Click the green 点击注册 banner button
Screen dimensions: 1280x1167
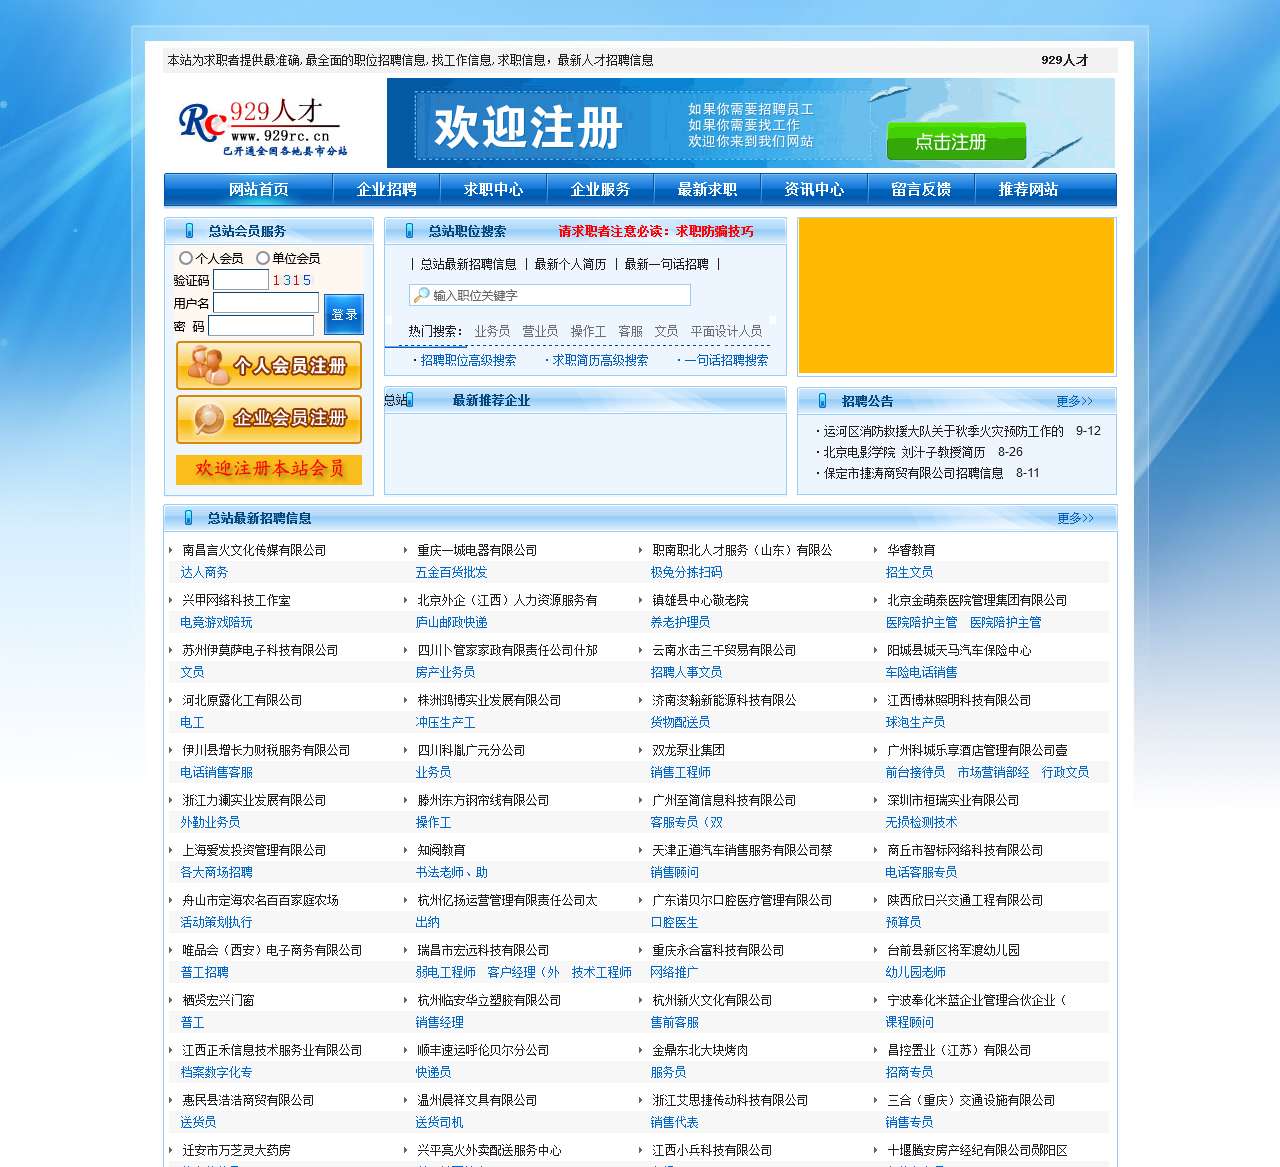point(956,141)
